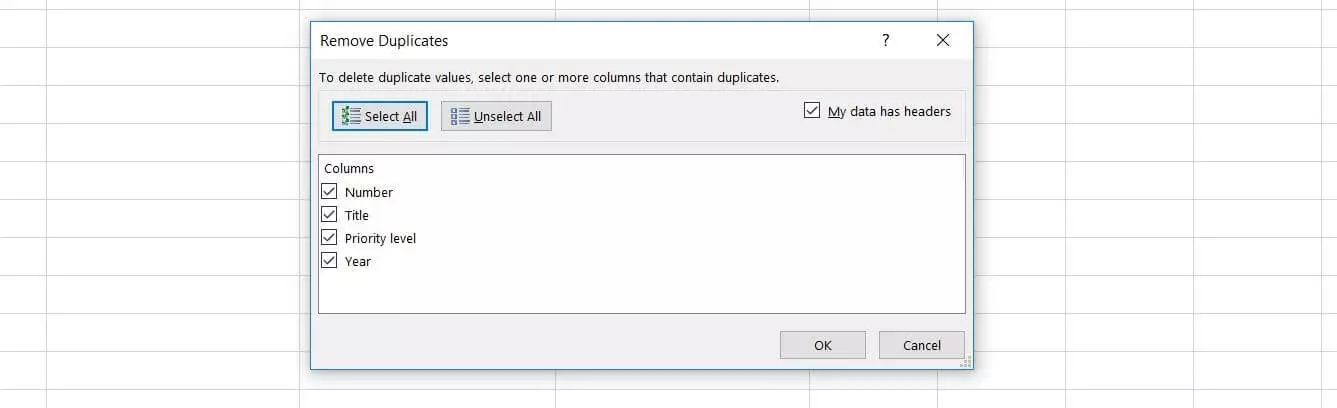Toggle the My data has headers checkbox
This screenshot has width=1337, height=408.
(x=812, y=111)
